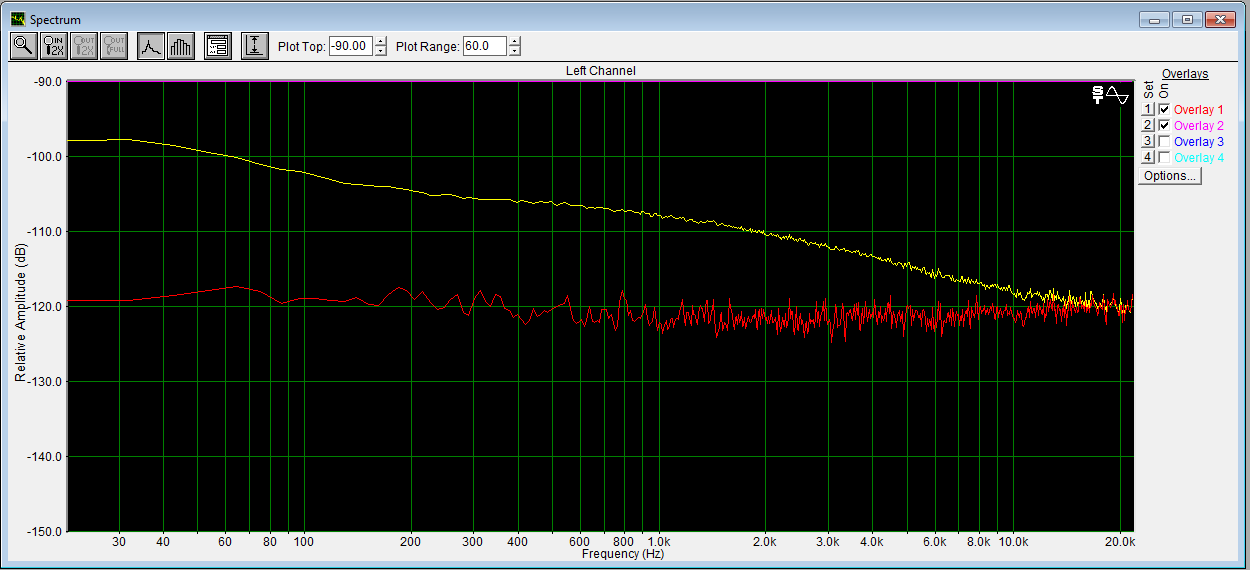Click the 1.0k frequency axis tick label
This screenshot has height=570, width=1250.
pyautogui.click(x=657, y=542)
